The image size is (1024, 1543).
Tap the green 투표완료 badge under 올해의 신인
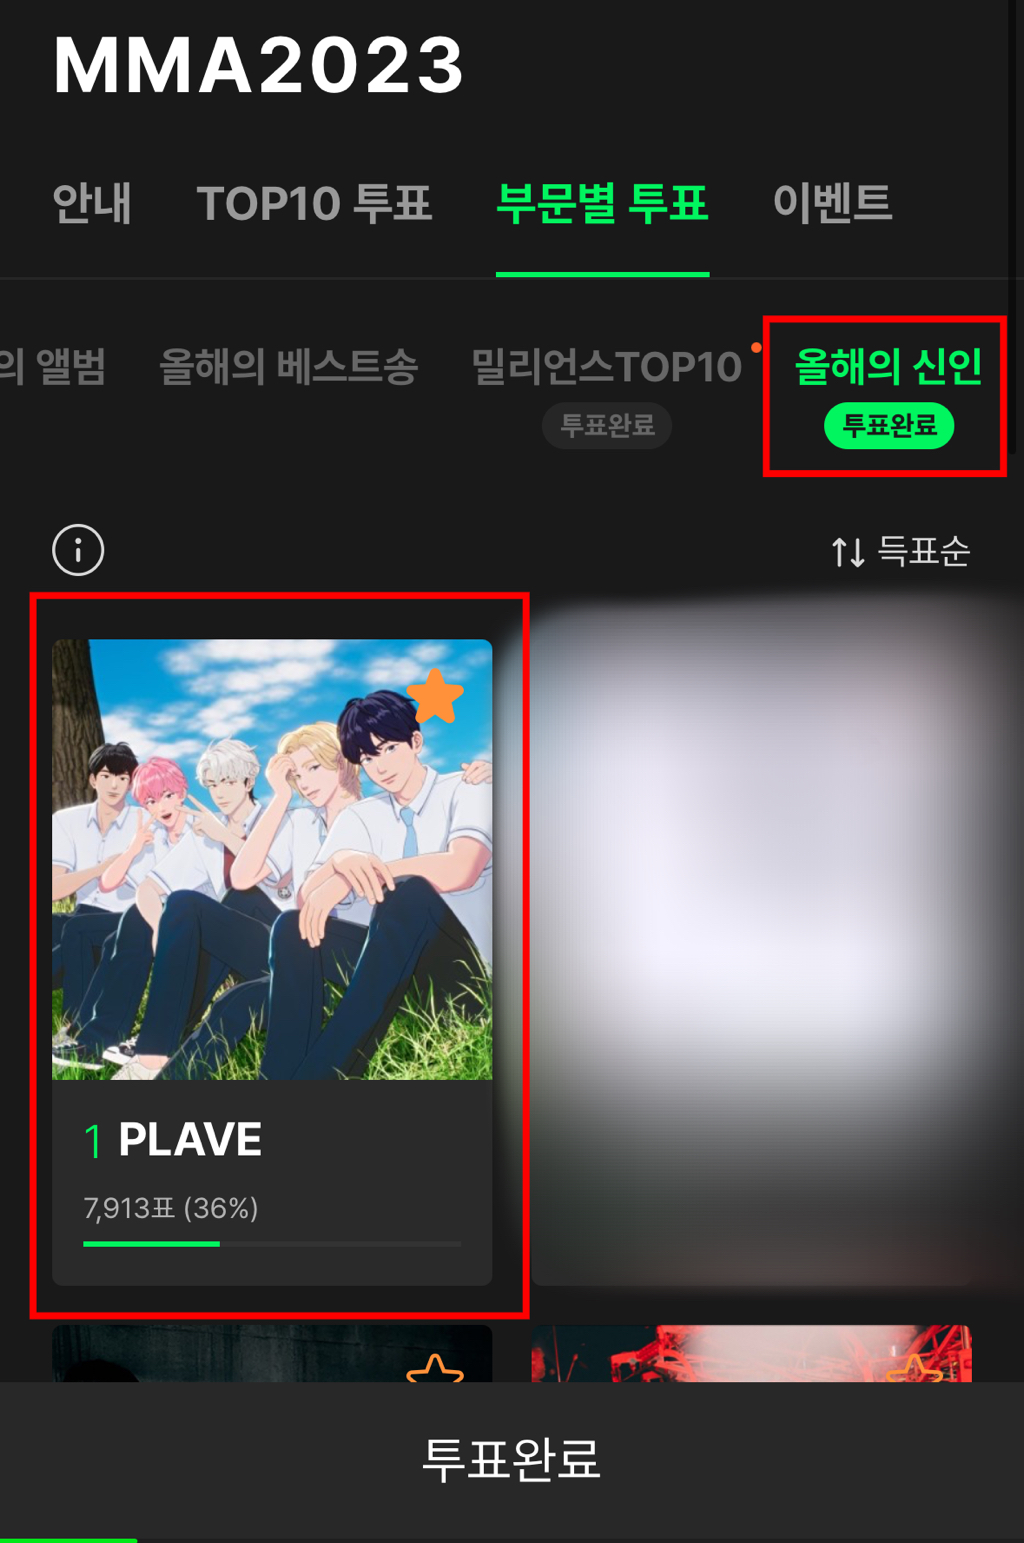(889, 426)
